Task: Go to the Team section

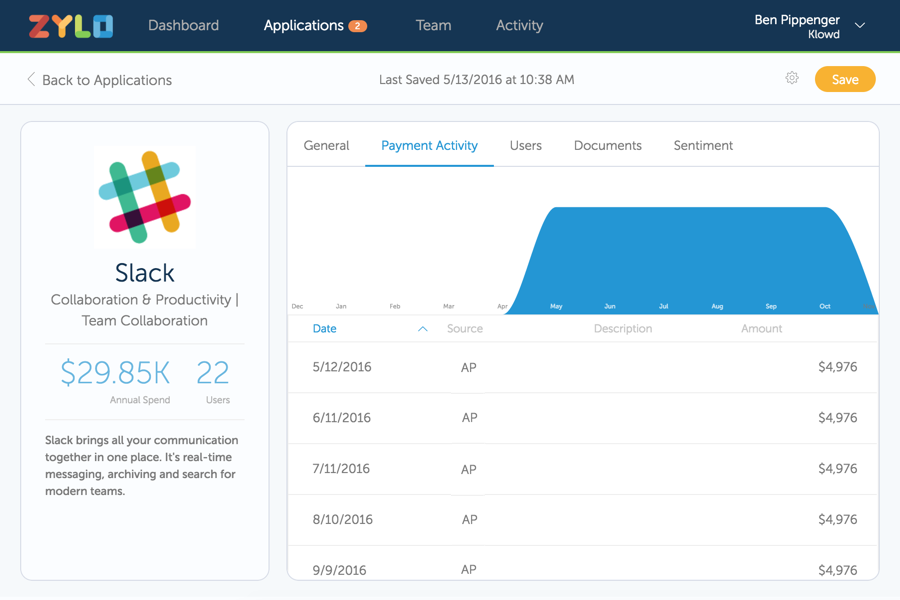Action: (433, 26)
